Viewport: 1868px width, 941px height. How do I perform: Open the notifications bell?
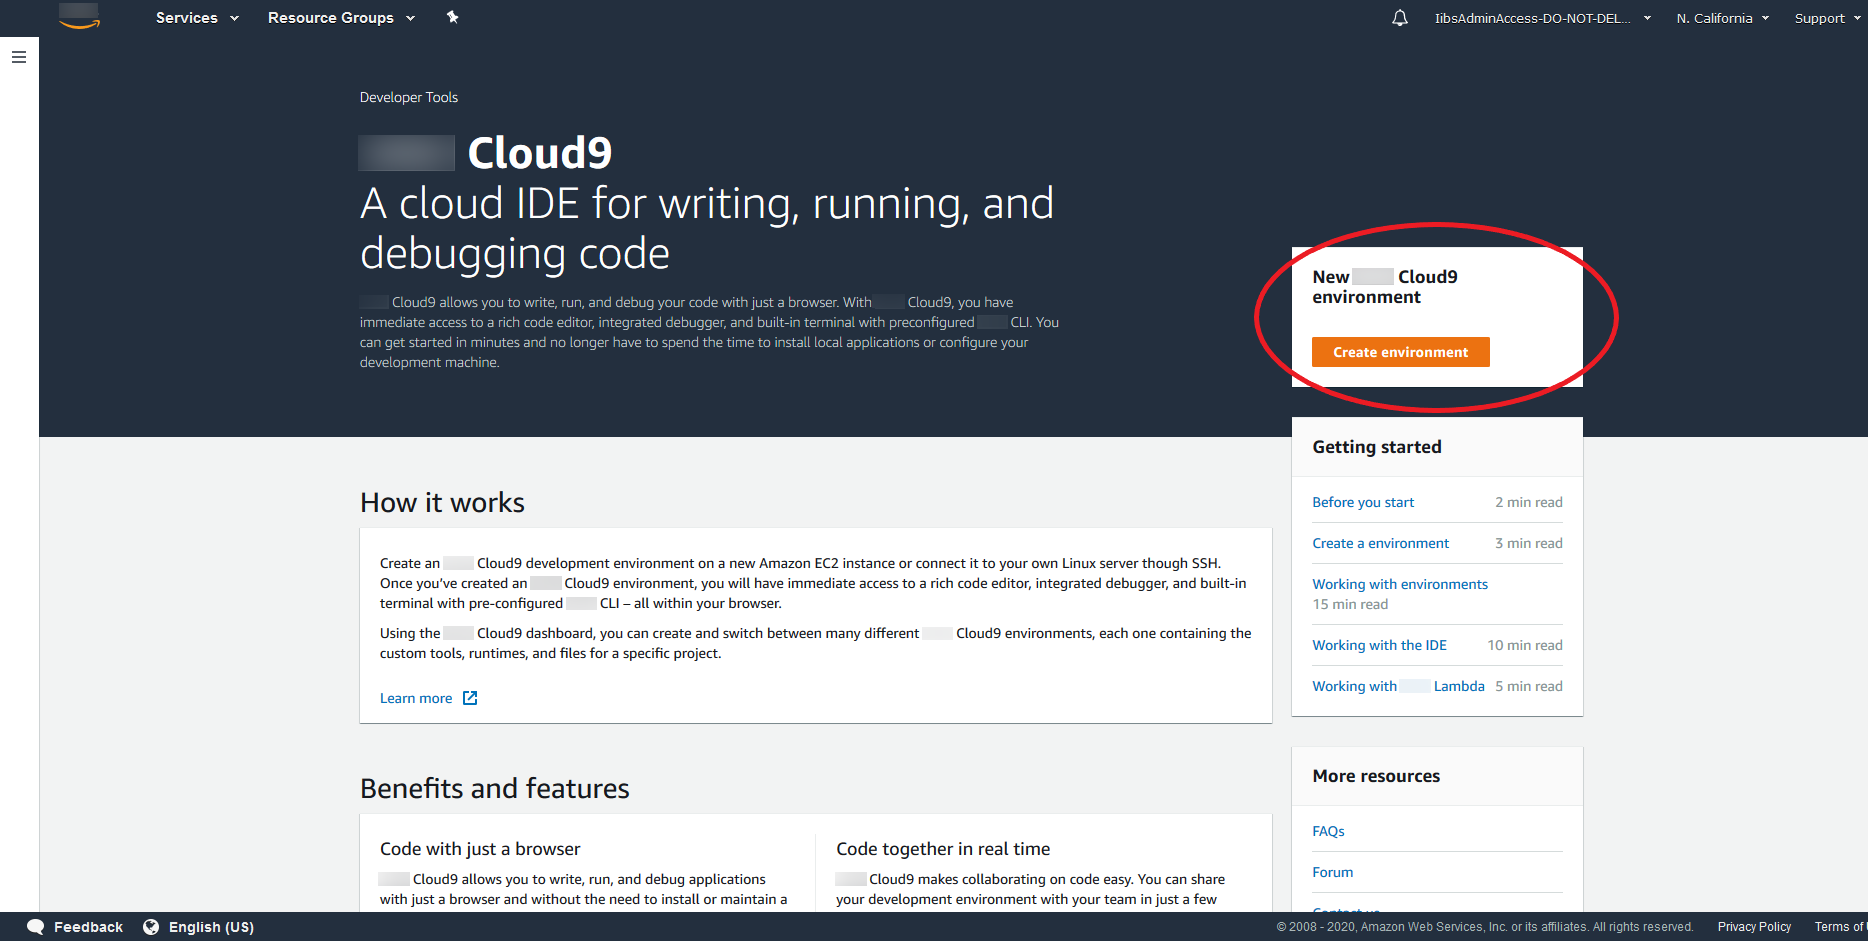pos(1399,18)
